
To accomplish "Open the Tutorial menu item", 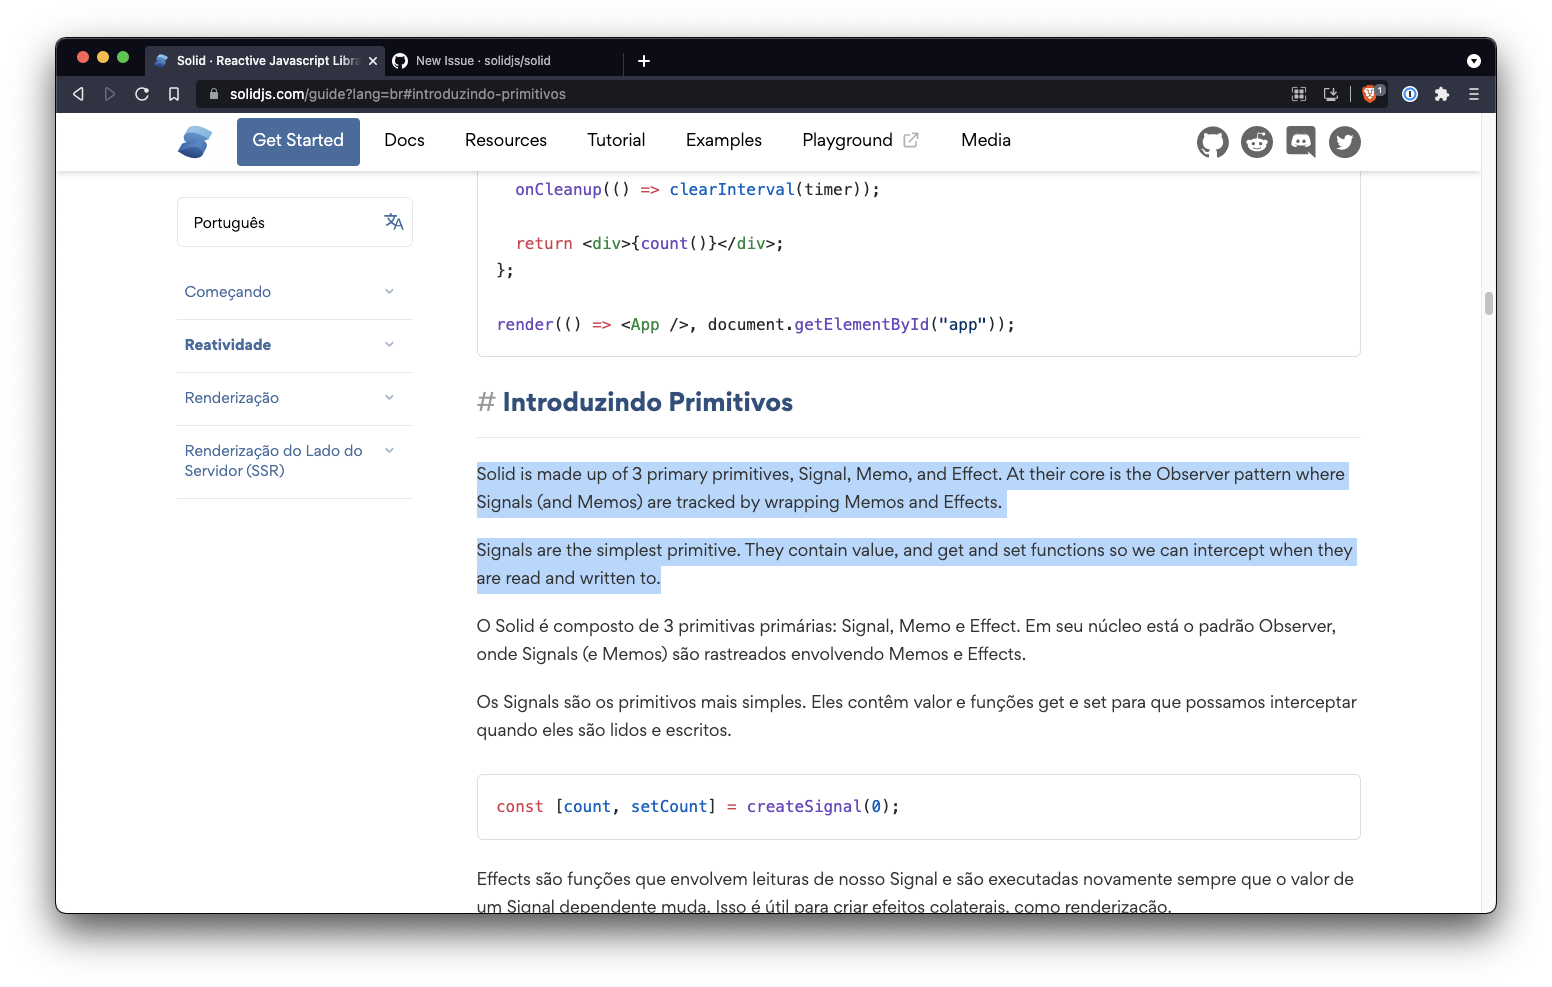I will pos(616,140).
